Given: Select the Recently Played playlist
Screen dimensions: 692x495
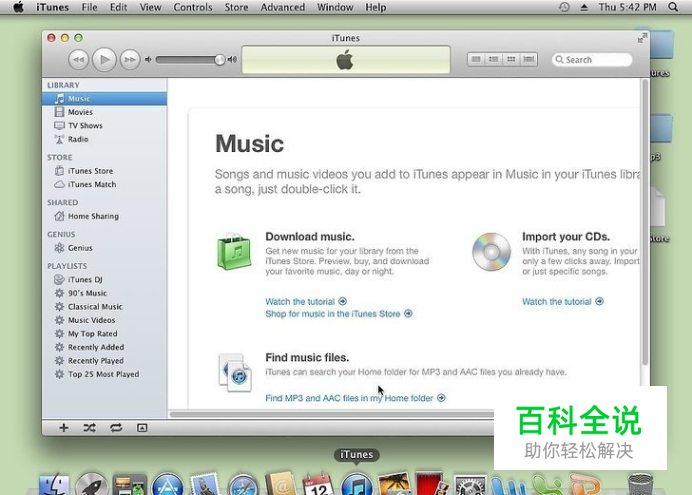Looking at the screenshot, I should coord(105,361).
